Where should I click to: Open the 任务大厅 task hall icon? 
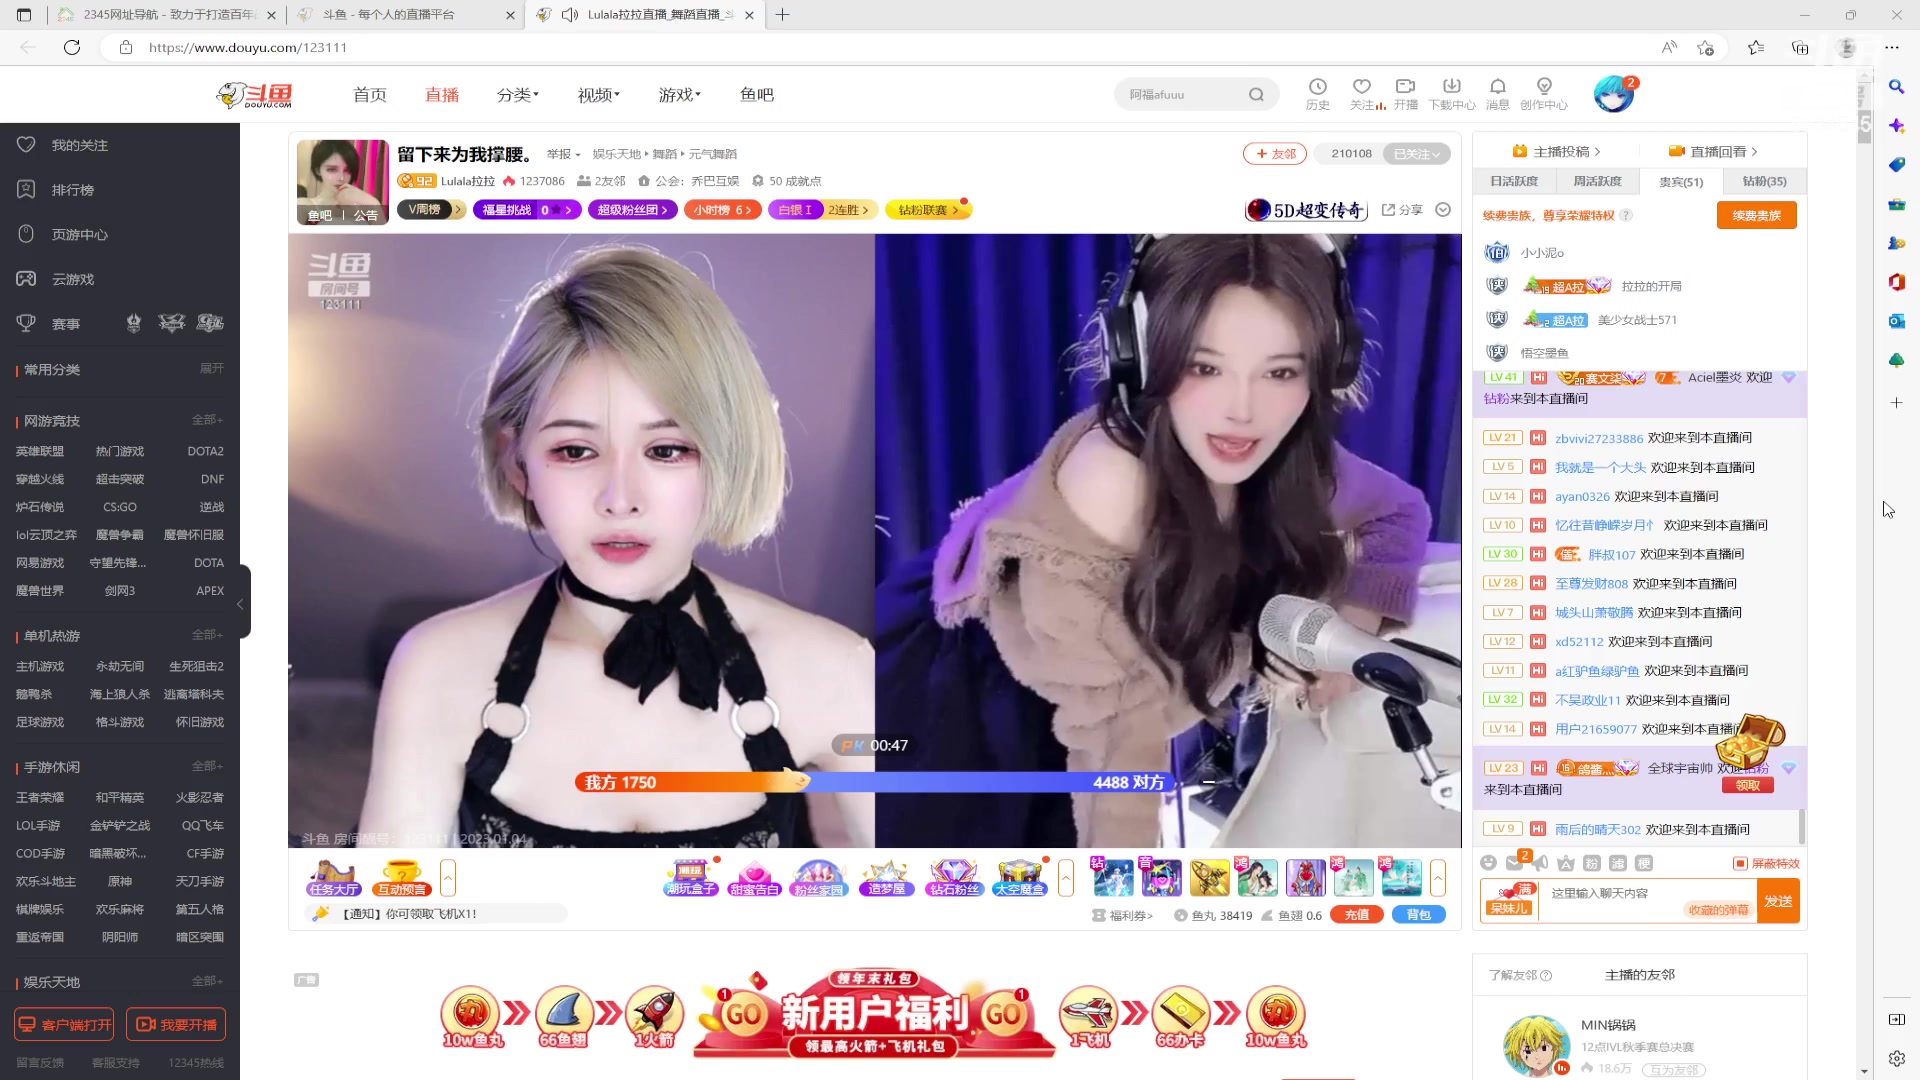[333, 877]
